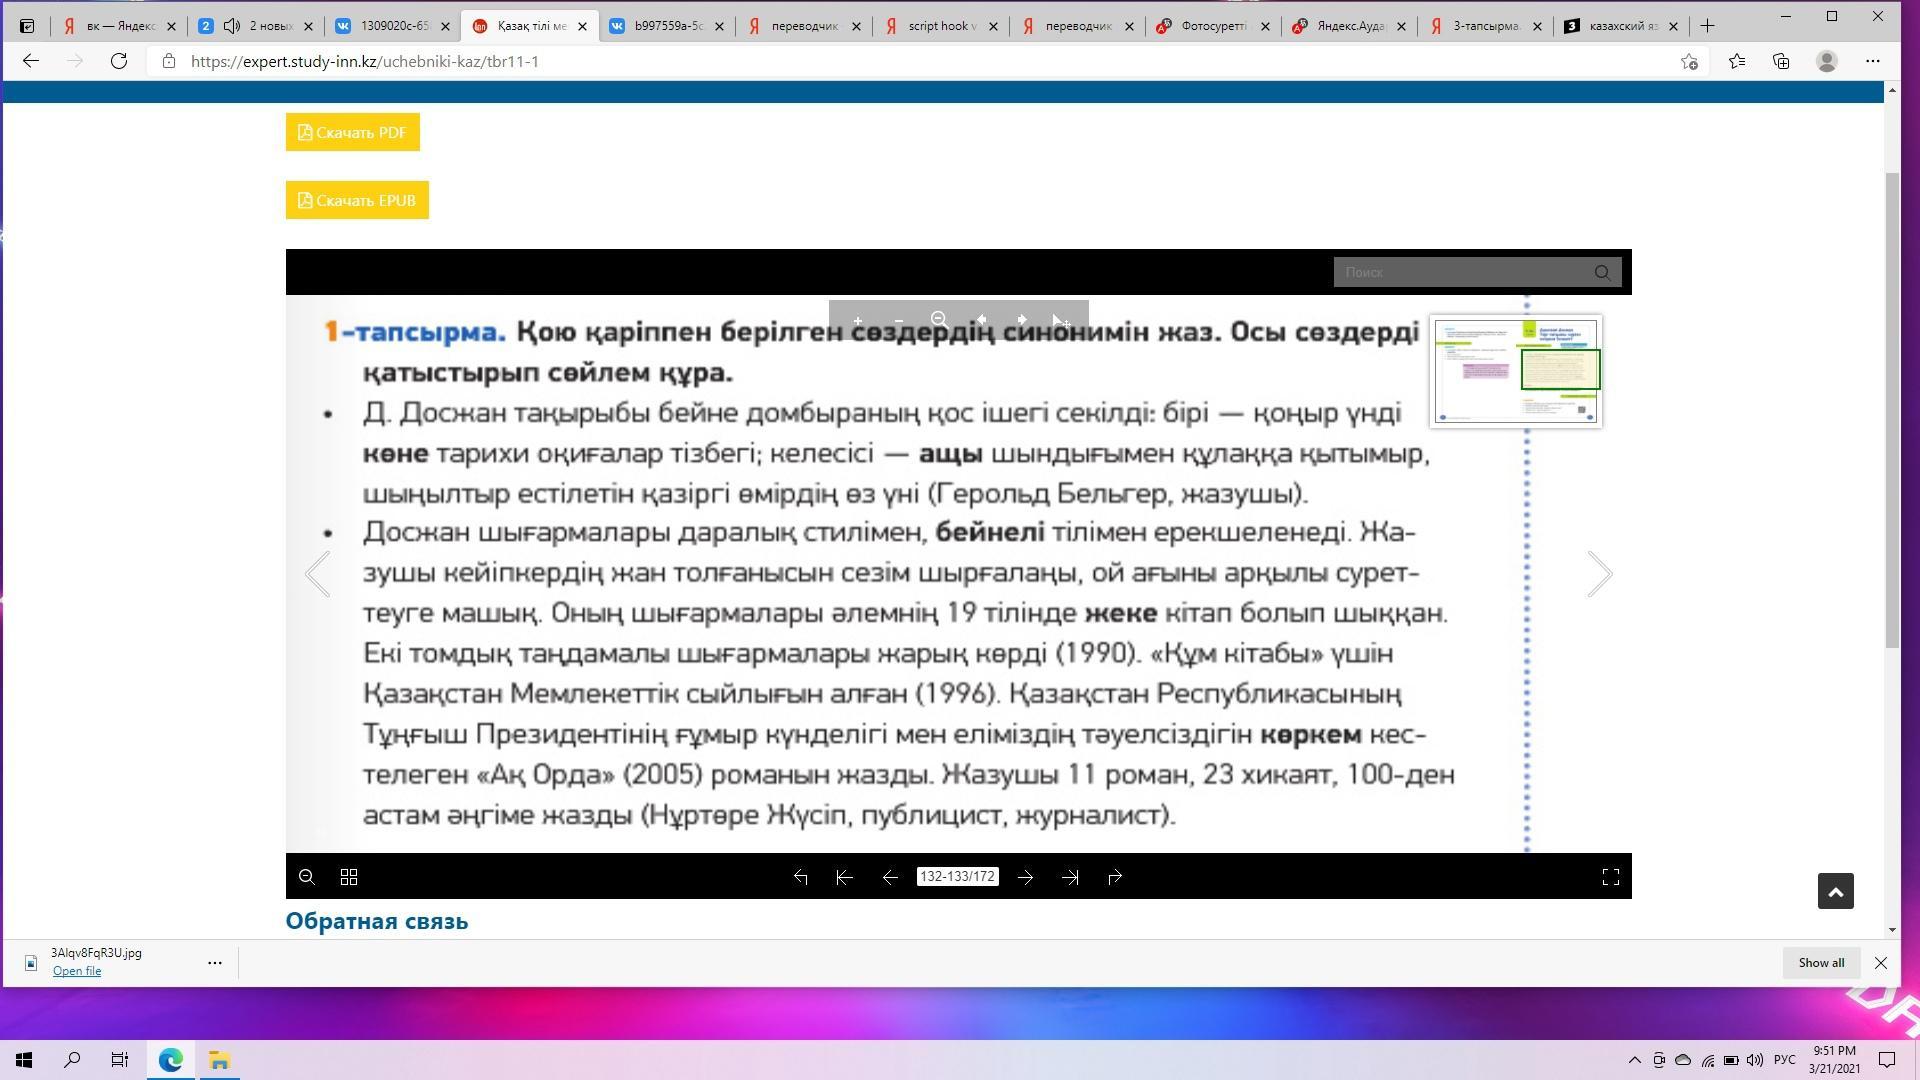This screenshot has width=1920, height=1080.
Task: Click the Поиск search field in the viewer
Action: [x=1460, y=272]
